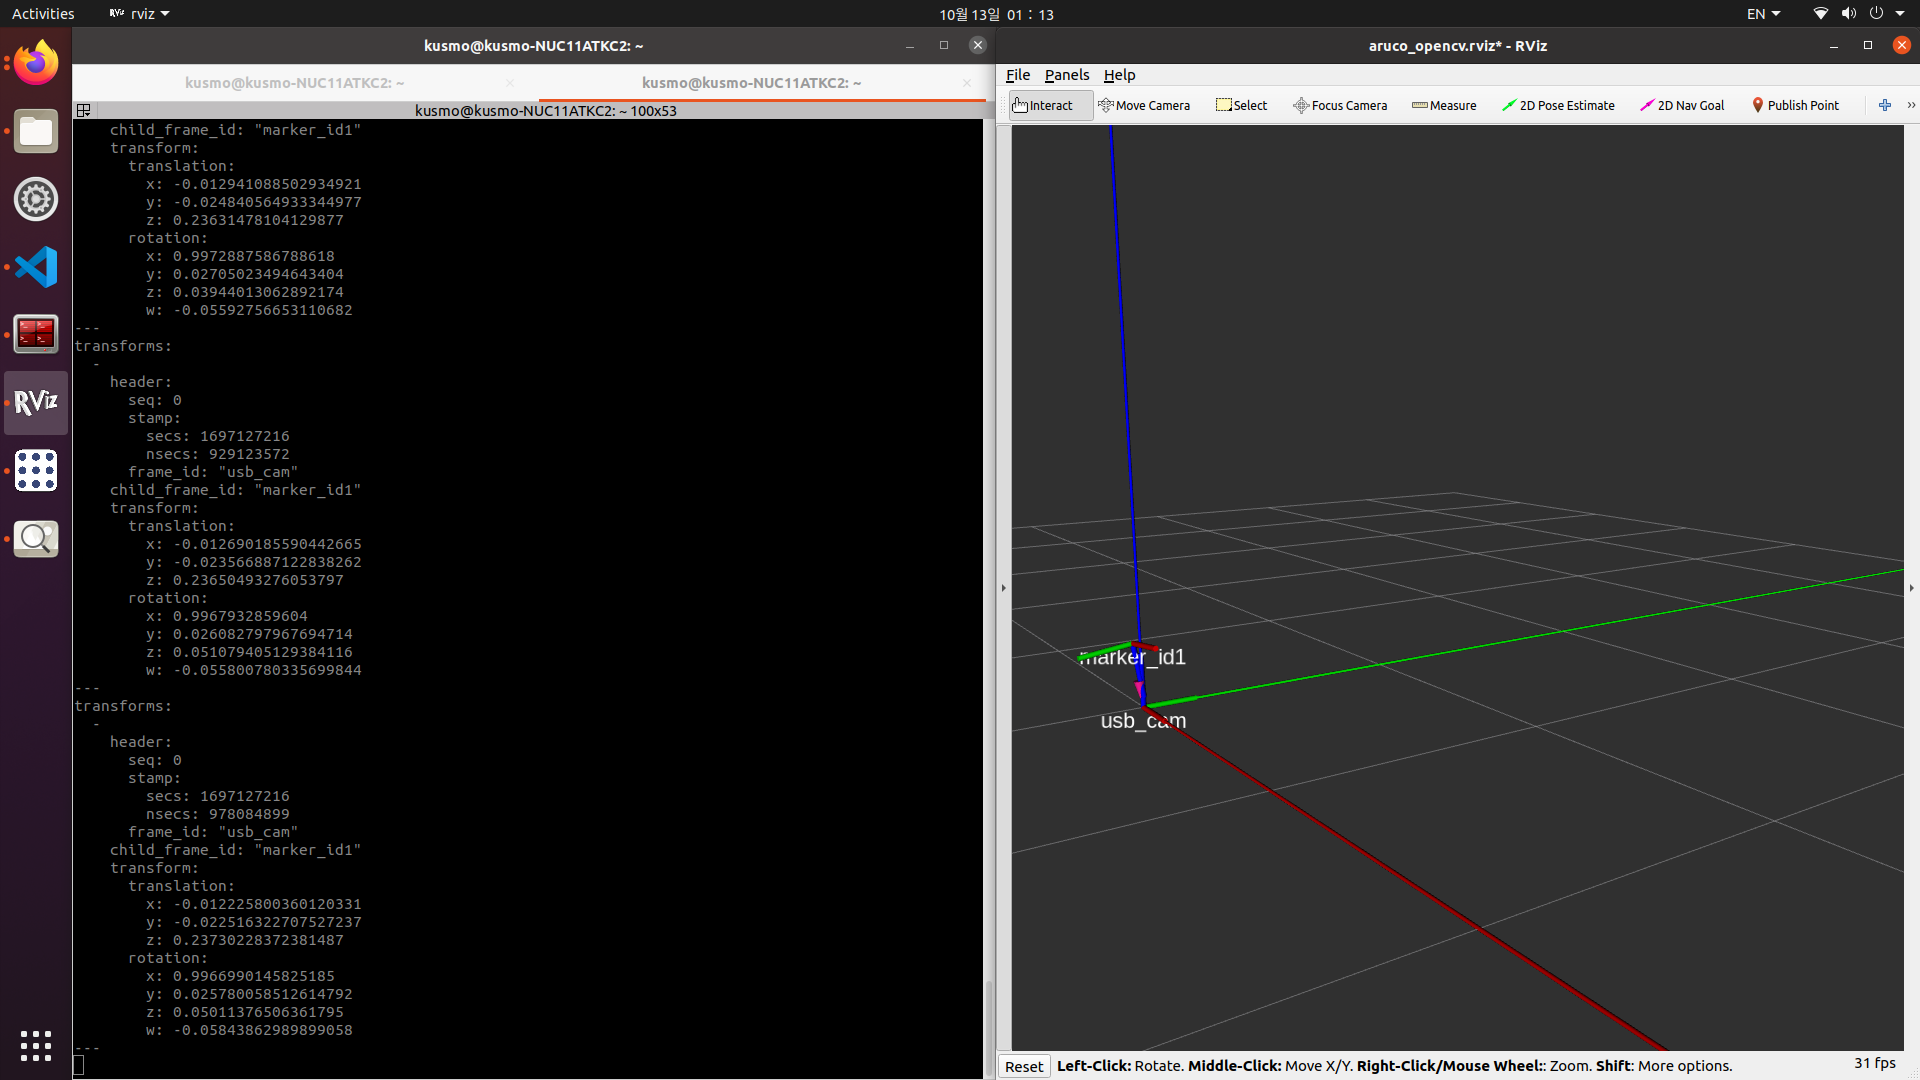The width and height of the screenshot is (1920, 1080).
Task: Activate the Publish Point tool
Action: pyautogui.click(x=1795, y=105)
